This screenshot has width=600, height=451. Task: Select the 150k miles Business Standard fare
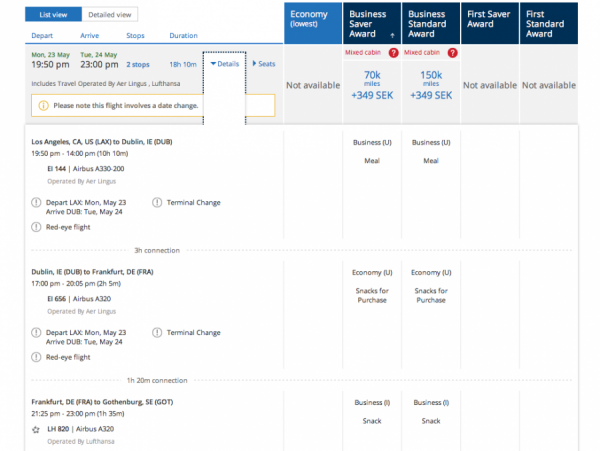tap(433, 82)
